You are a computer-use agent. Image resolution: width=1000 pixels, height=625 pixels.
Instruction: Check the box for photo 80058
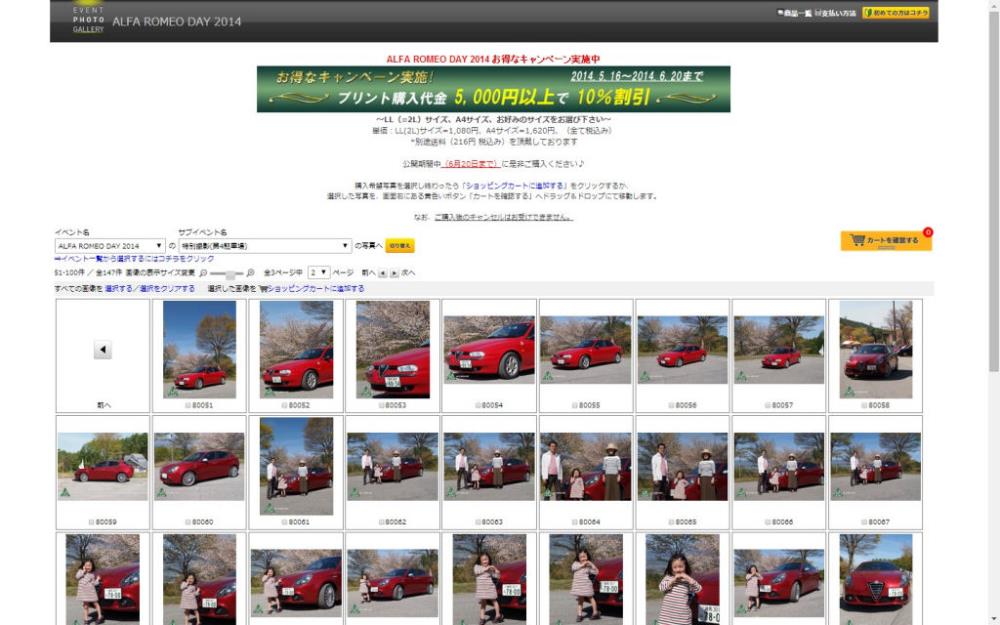tap(865, 406)
